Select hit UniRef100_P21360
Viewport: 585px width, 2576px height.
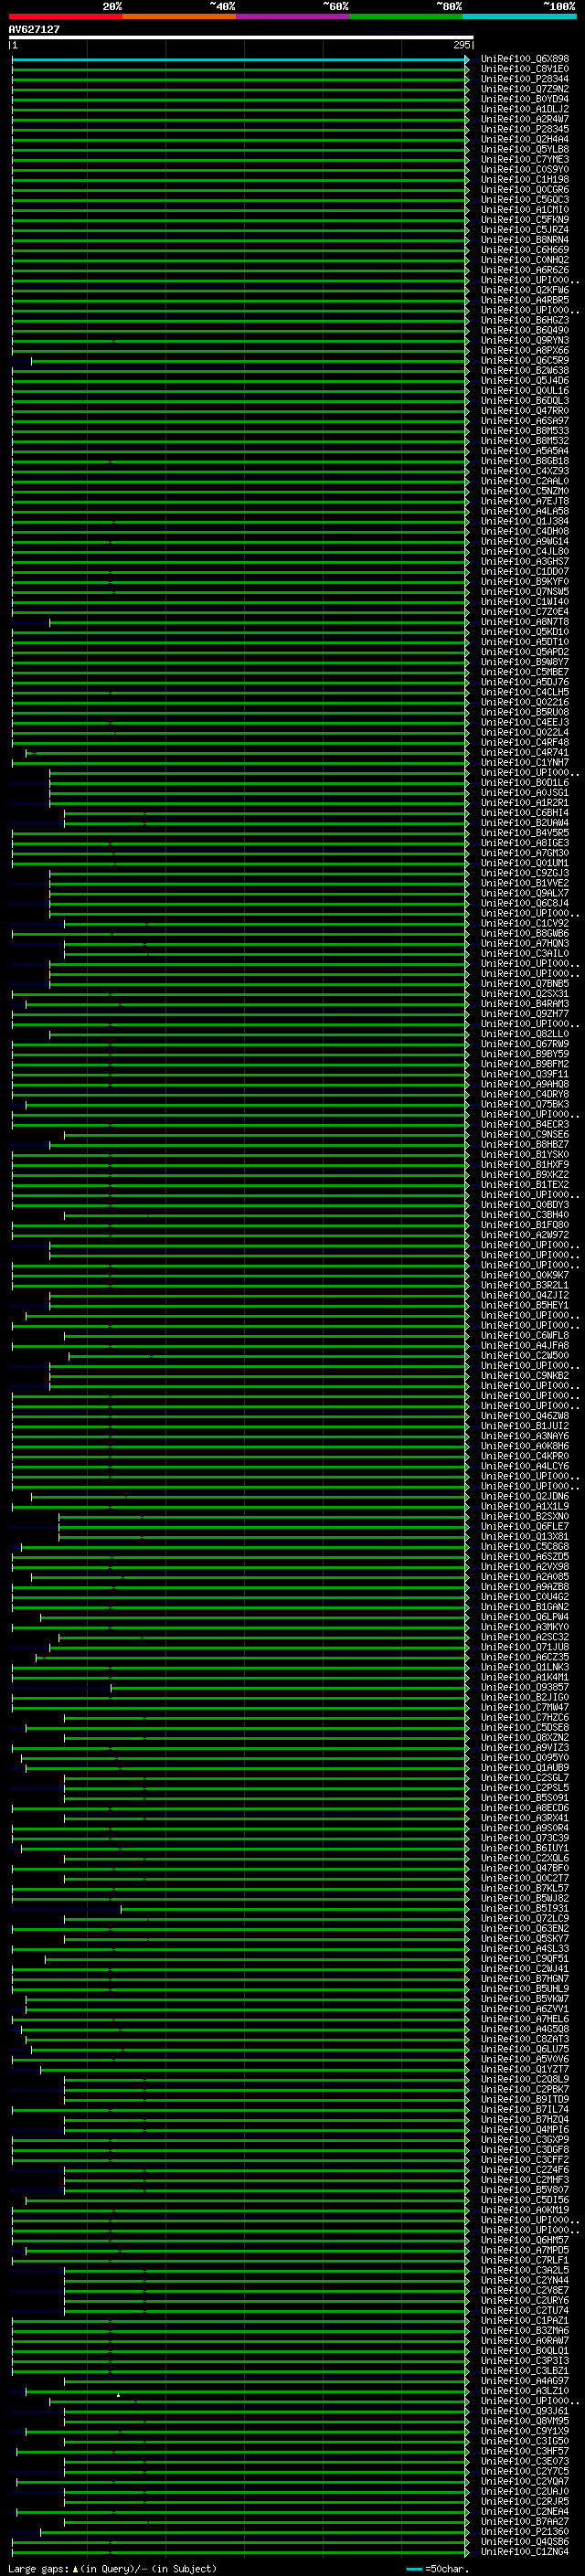point(525,2531)
